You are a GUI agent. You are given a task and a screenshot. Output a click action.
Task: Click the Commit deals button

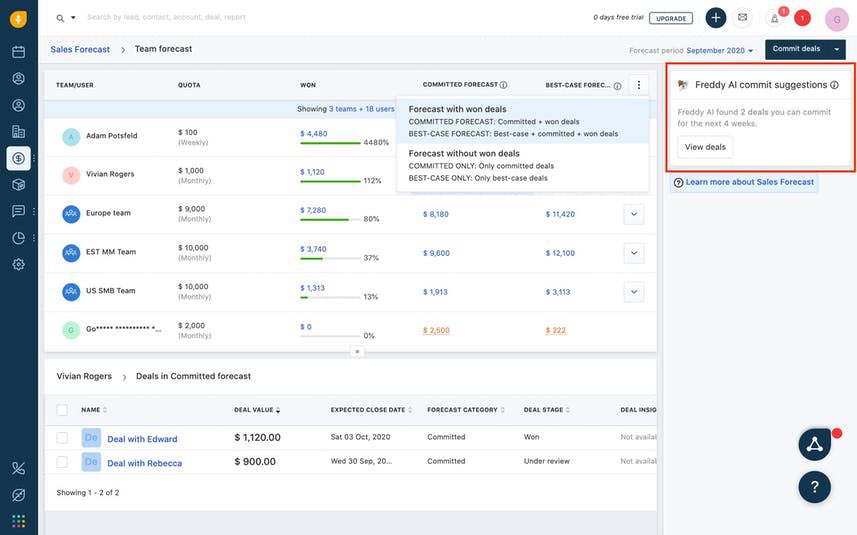point(796,49)
